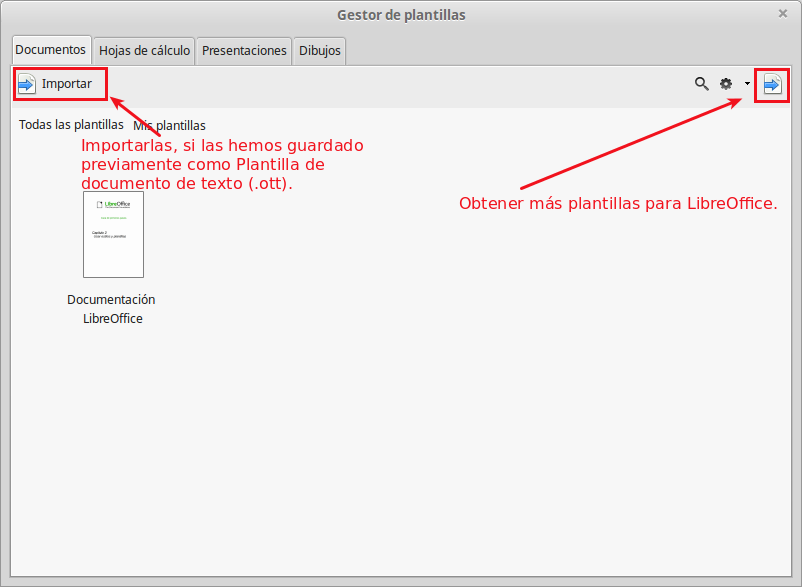Image resolution: width=802 pixels, height=587 pixels.
Task: Select Mis plantillas folder label
Action: pyautogui.click(x=169, y=126)
